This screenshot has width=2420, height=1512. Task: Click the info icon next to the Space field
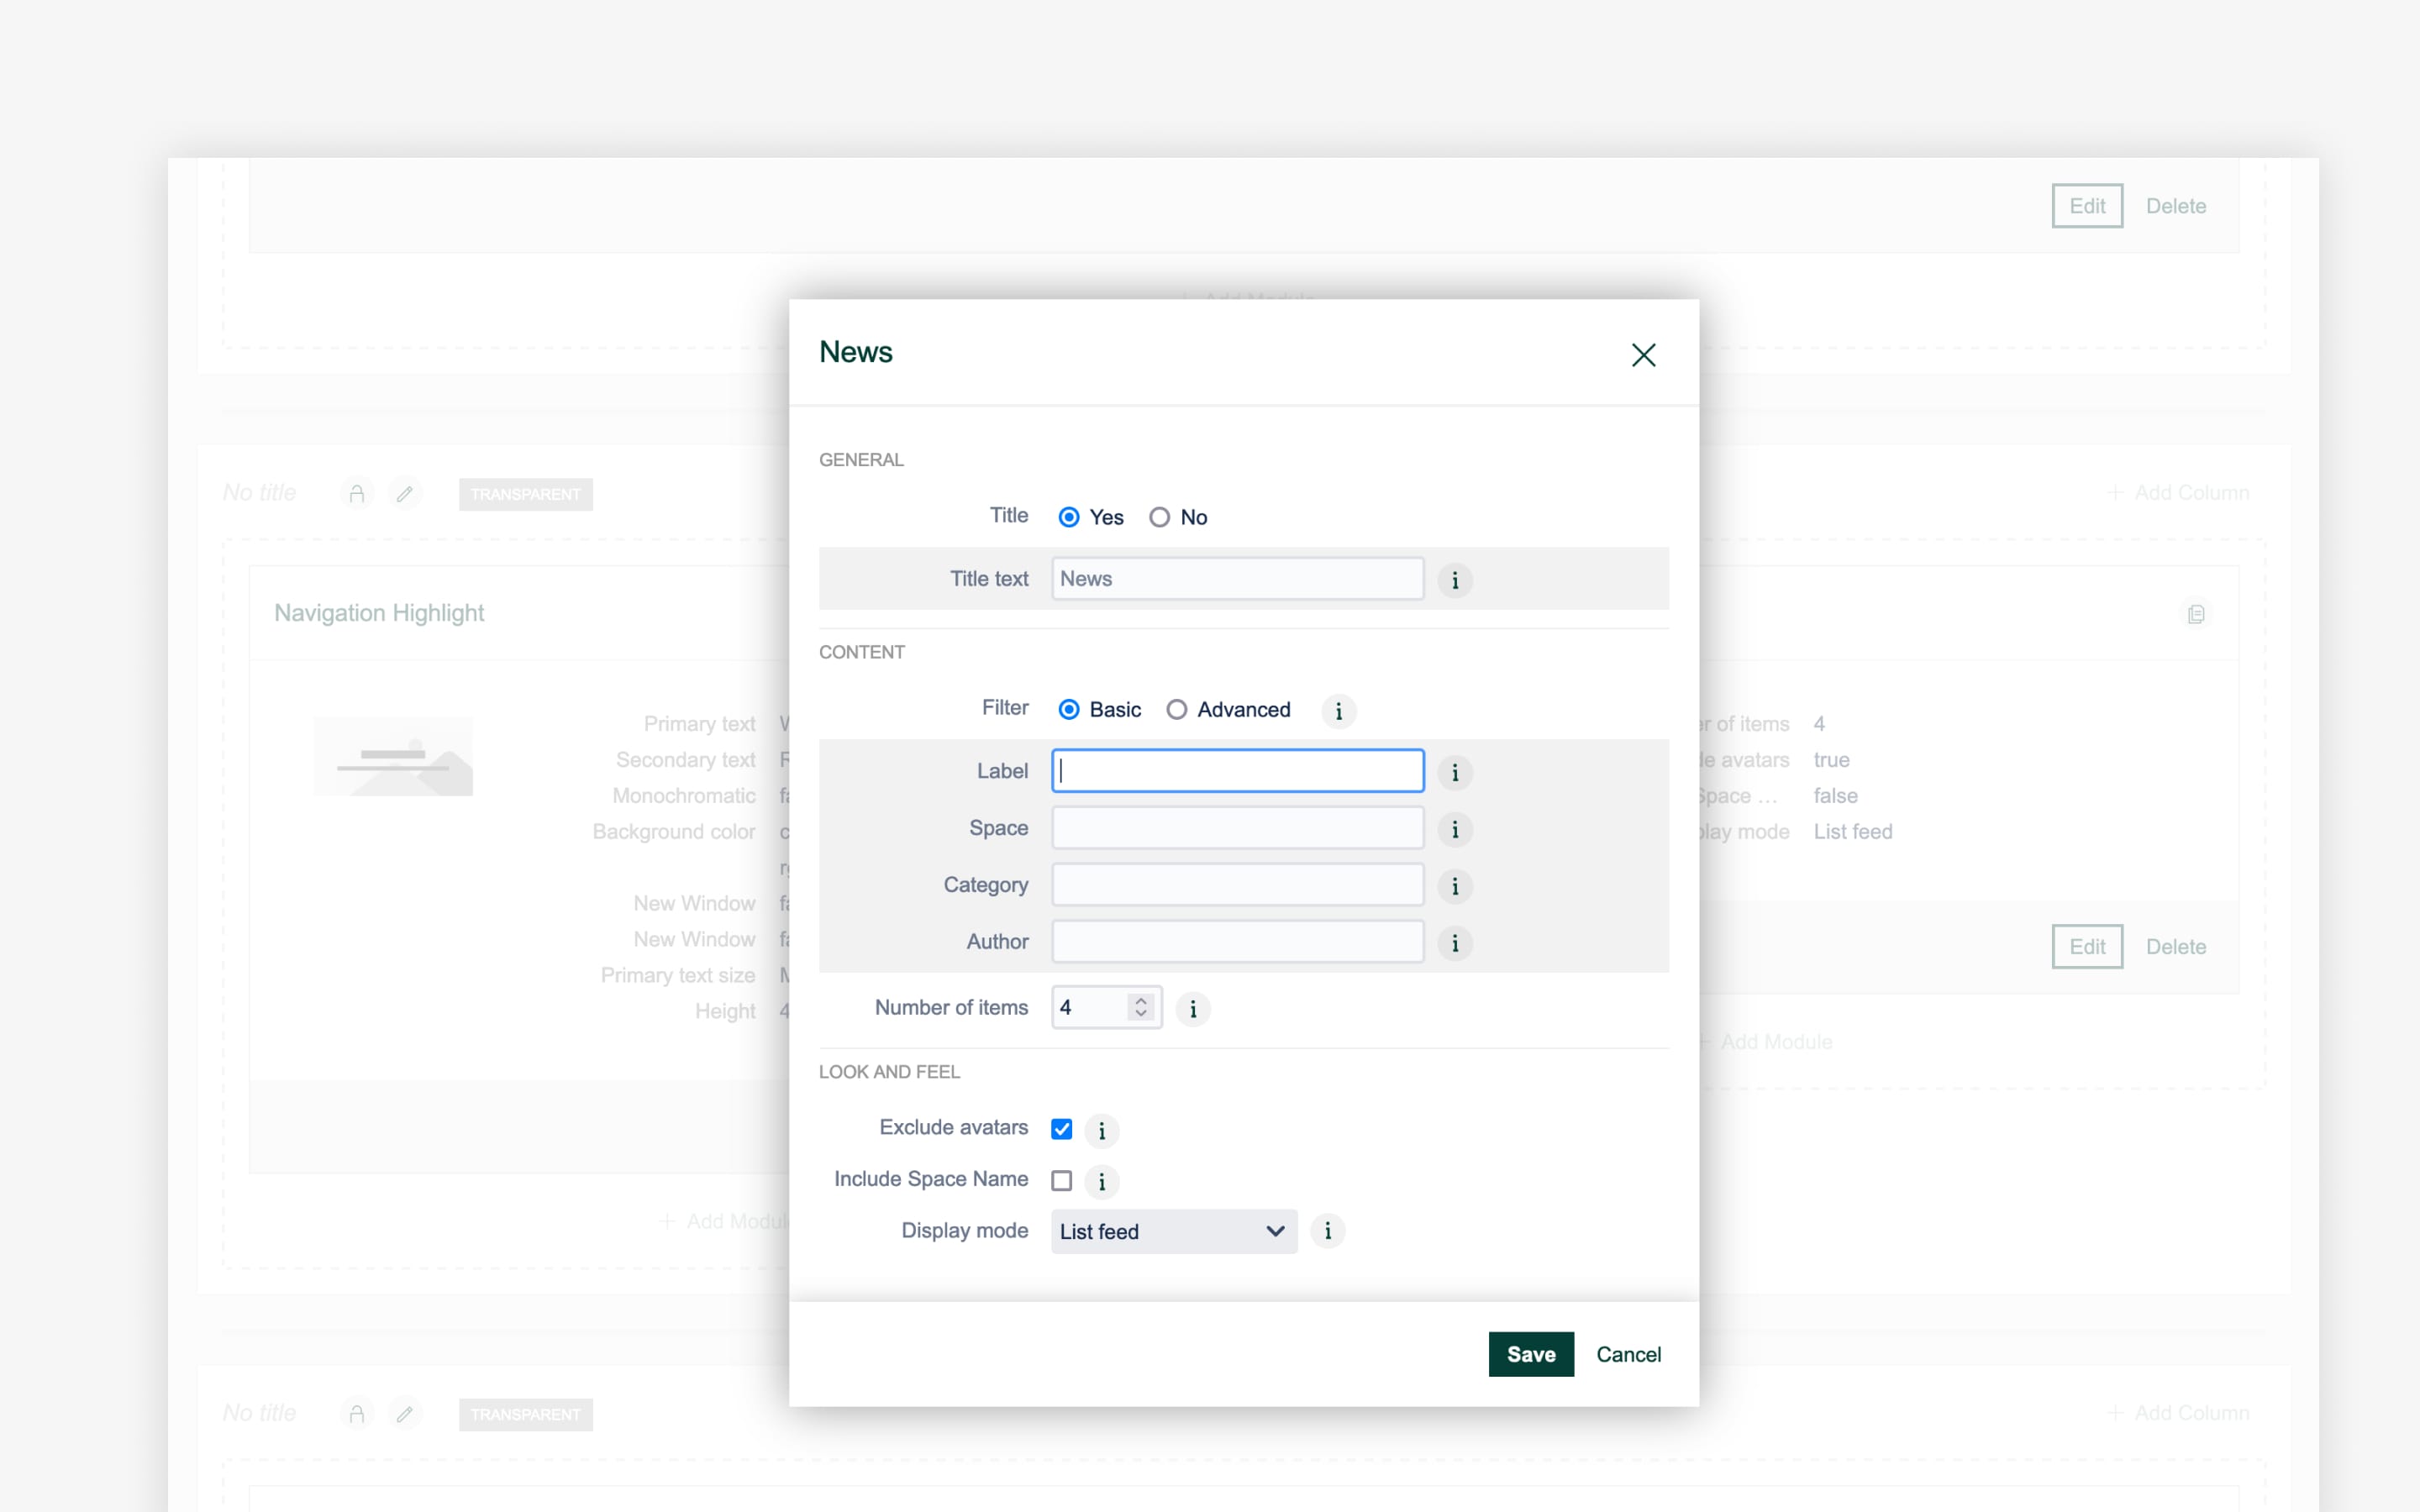click(x=1455, y=829)
